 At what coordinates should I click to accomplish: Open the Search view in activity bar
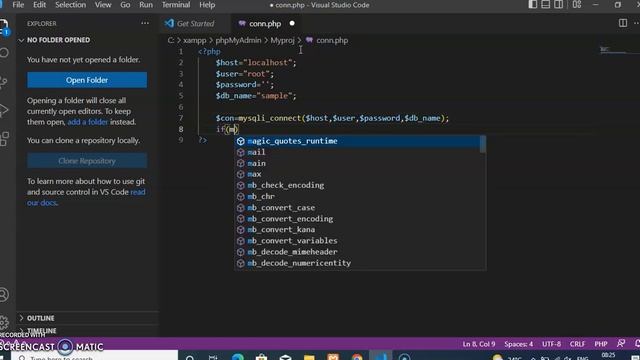(x=4, y=53)
